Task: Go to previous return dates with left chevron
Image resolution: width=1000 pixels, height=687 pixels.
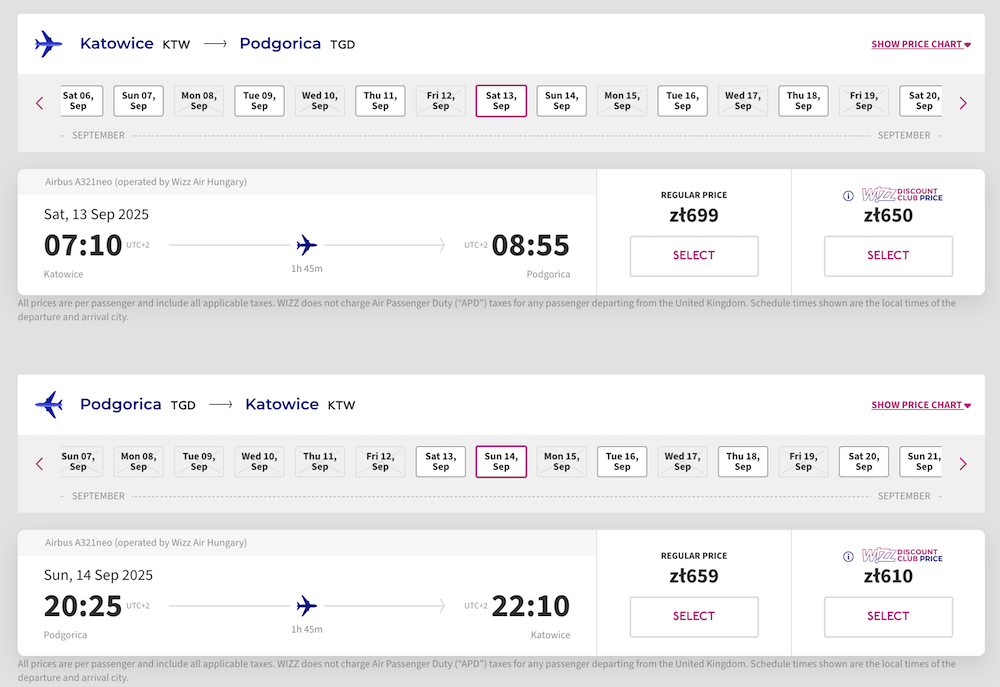Action: 40,464
